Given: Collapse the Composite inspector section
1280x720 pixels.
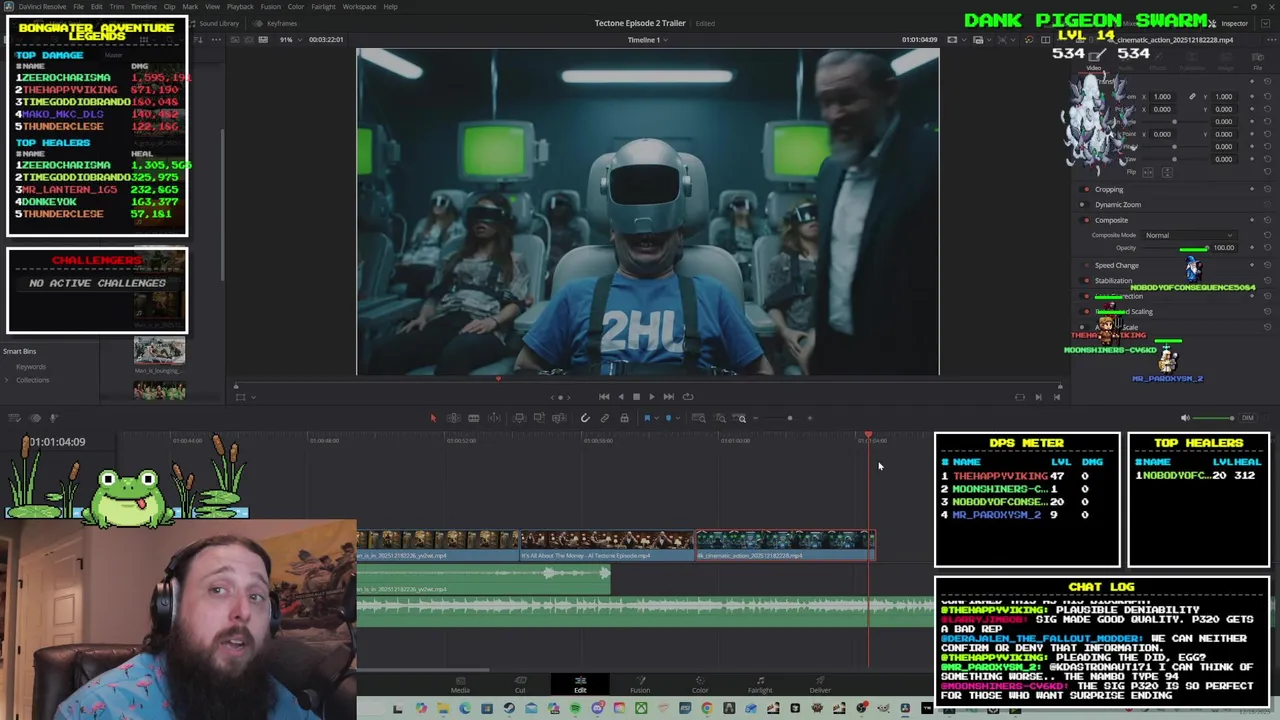Looking at the screenshot, I should pos(1111,220).
